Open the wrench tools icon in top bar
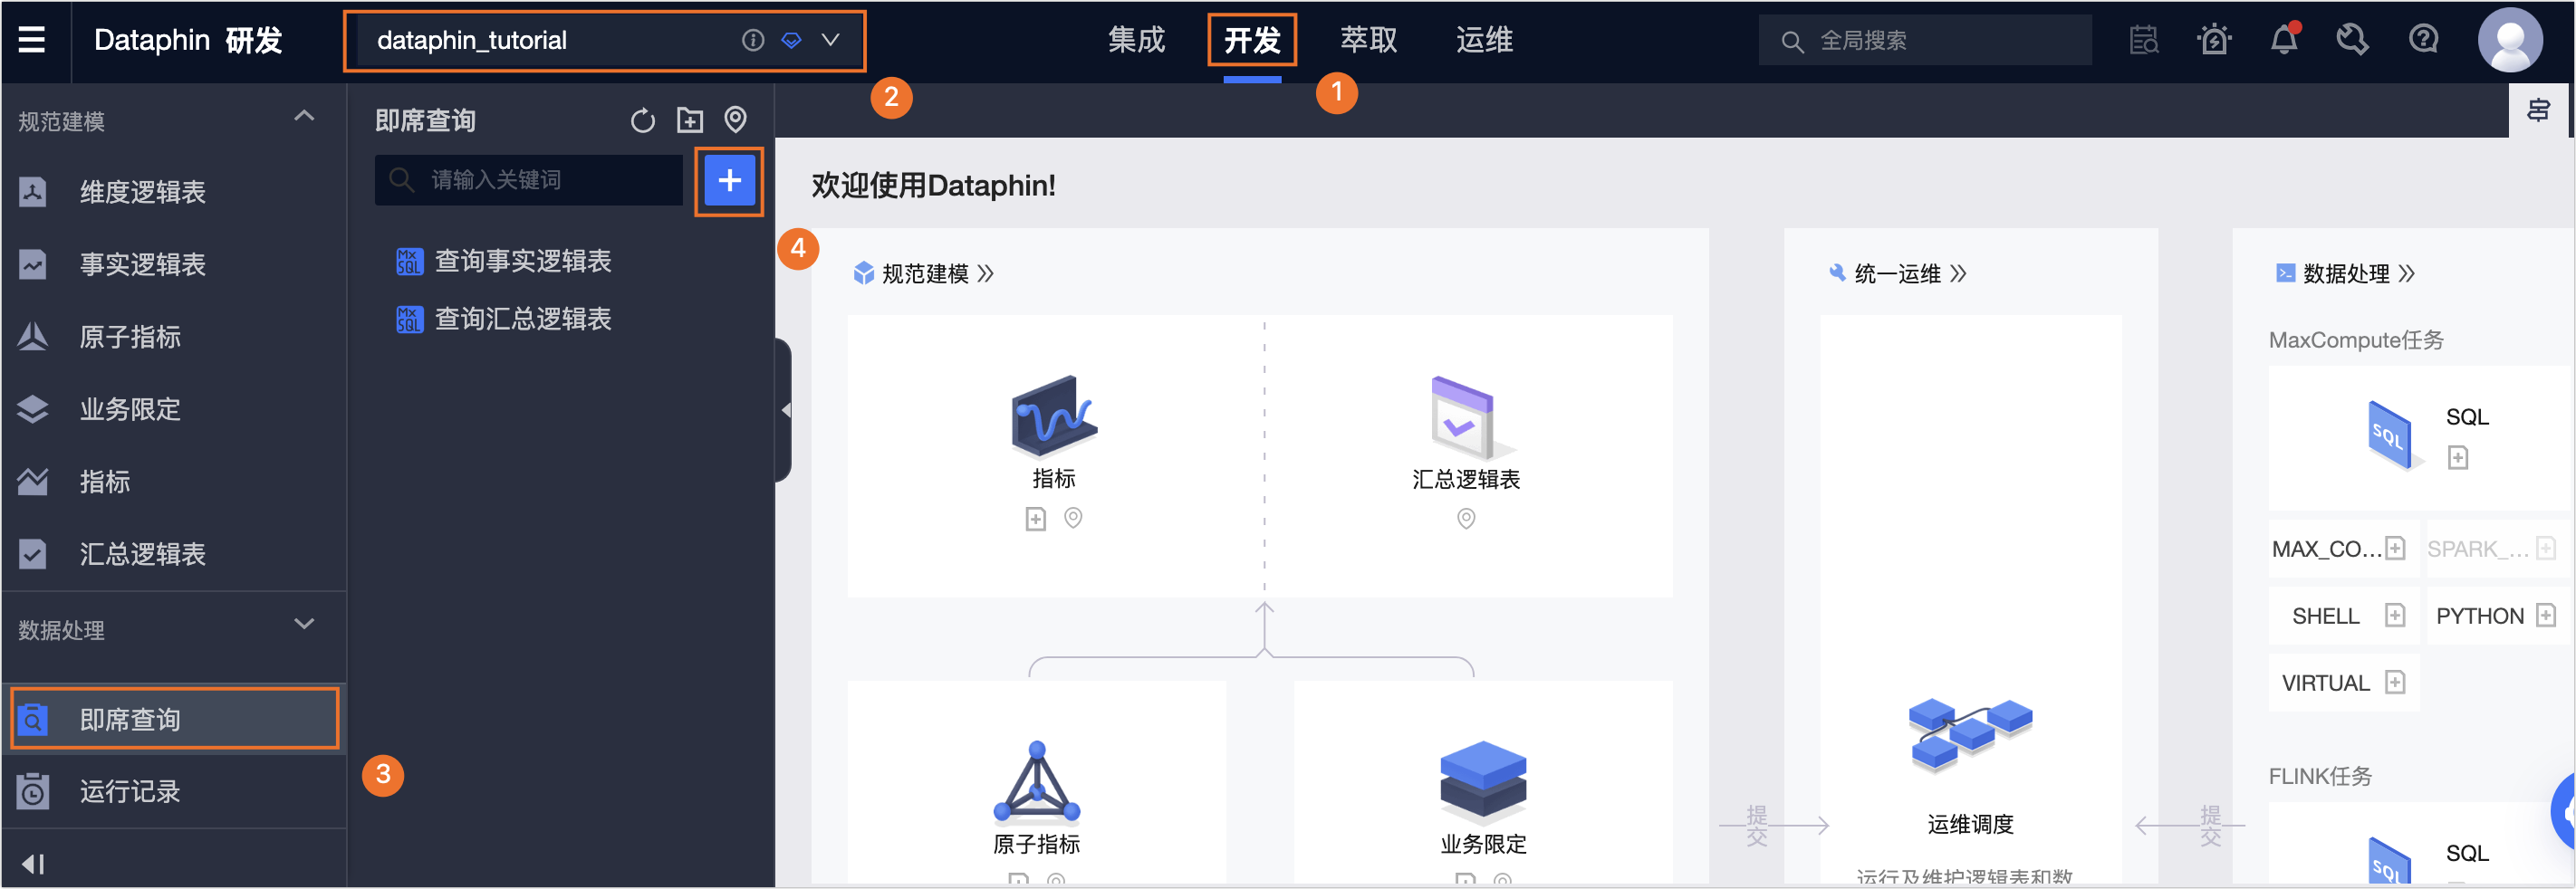Viewport: 2576px width, 889px height. (2353, 40)
